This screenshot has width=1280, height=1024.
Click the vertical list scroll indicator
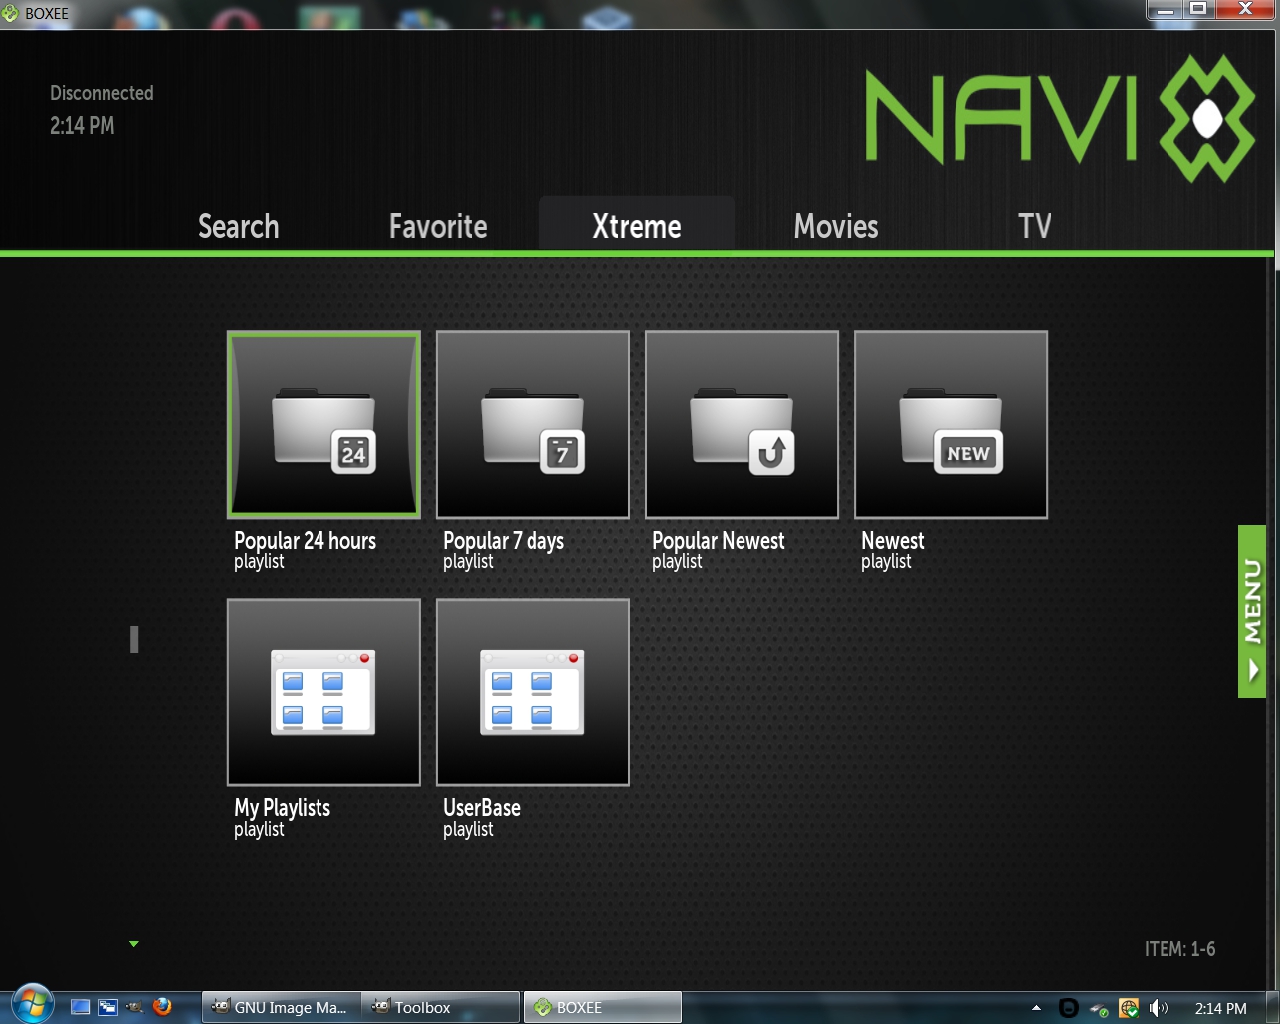tap(134, 639)
